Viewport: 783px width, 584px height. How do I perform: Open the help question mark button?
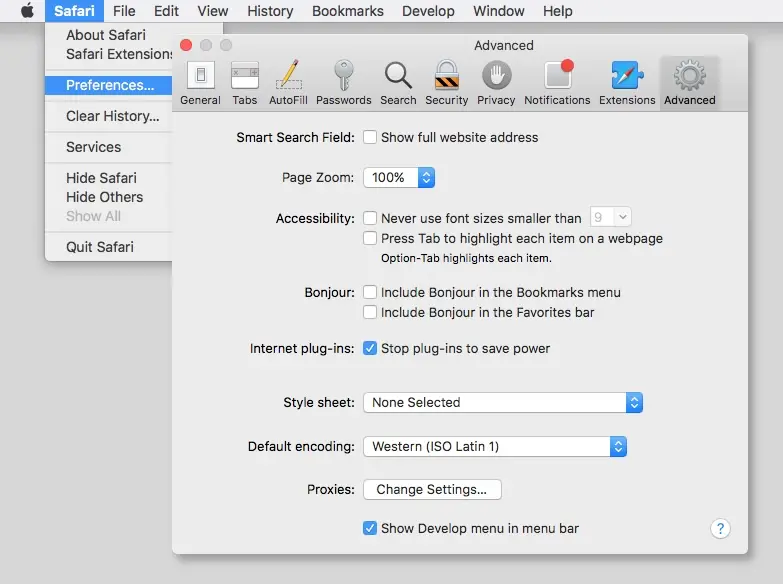coord(720,528)
